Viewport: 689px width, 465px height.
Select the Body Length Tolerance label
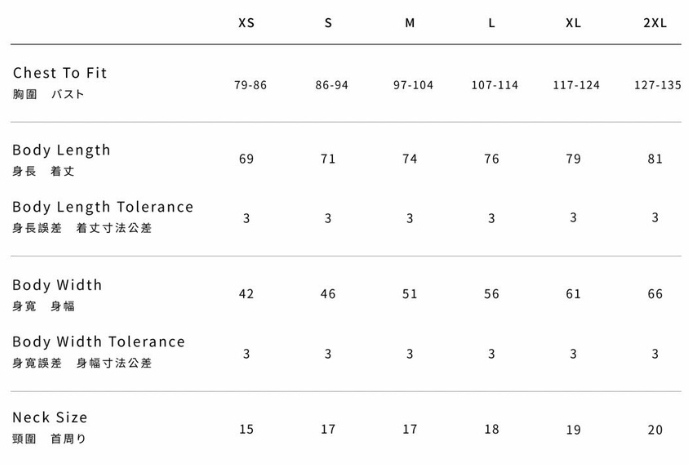click(x=103, y=207)
